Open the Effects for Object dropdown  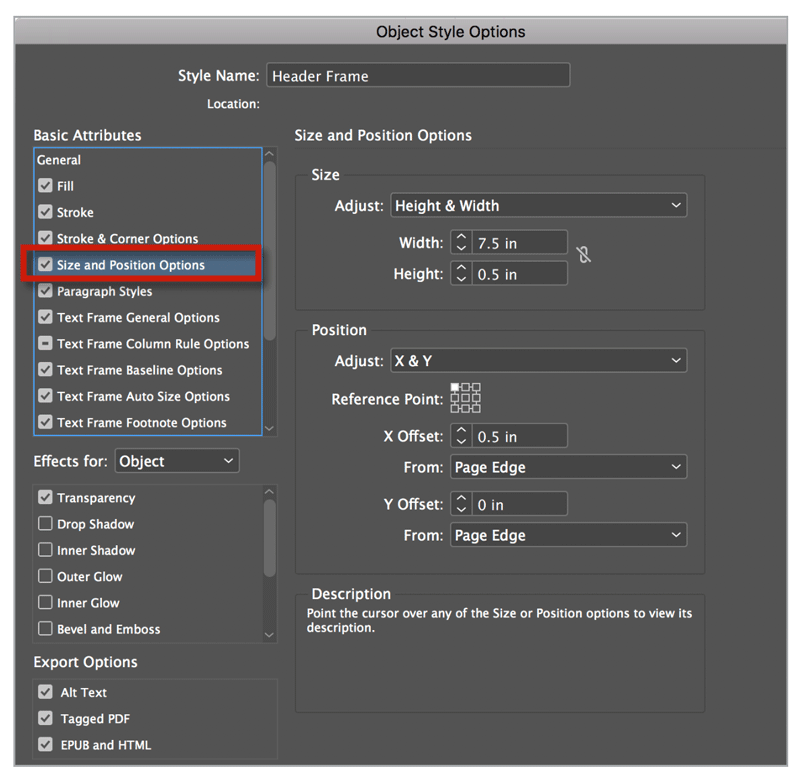coord(177,461)
